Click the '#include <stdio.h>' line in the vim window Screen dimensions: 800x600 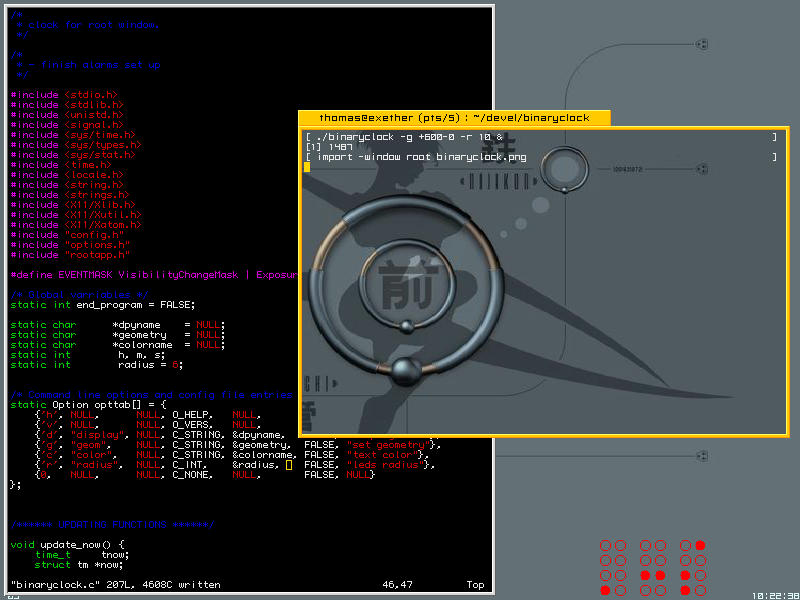(x=64, y=94)
